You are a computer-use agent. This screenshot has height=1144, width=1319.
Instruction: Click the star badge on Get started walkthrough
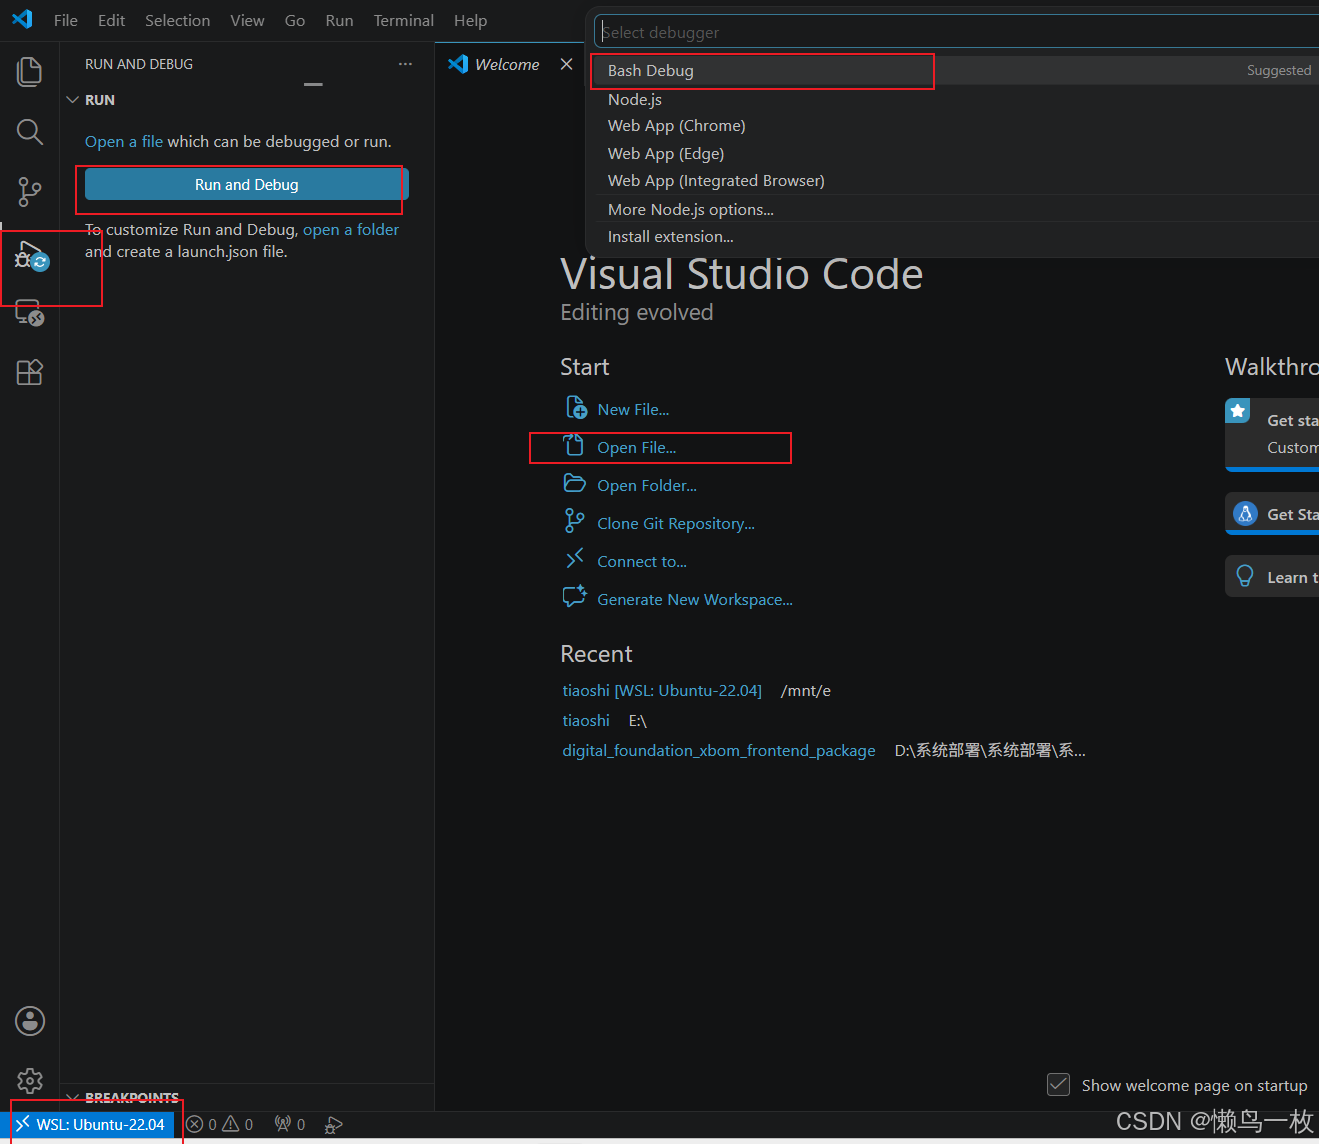pos(1238,410)
